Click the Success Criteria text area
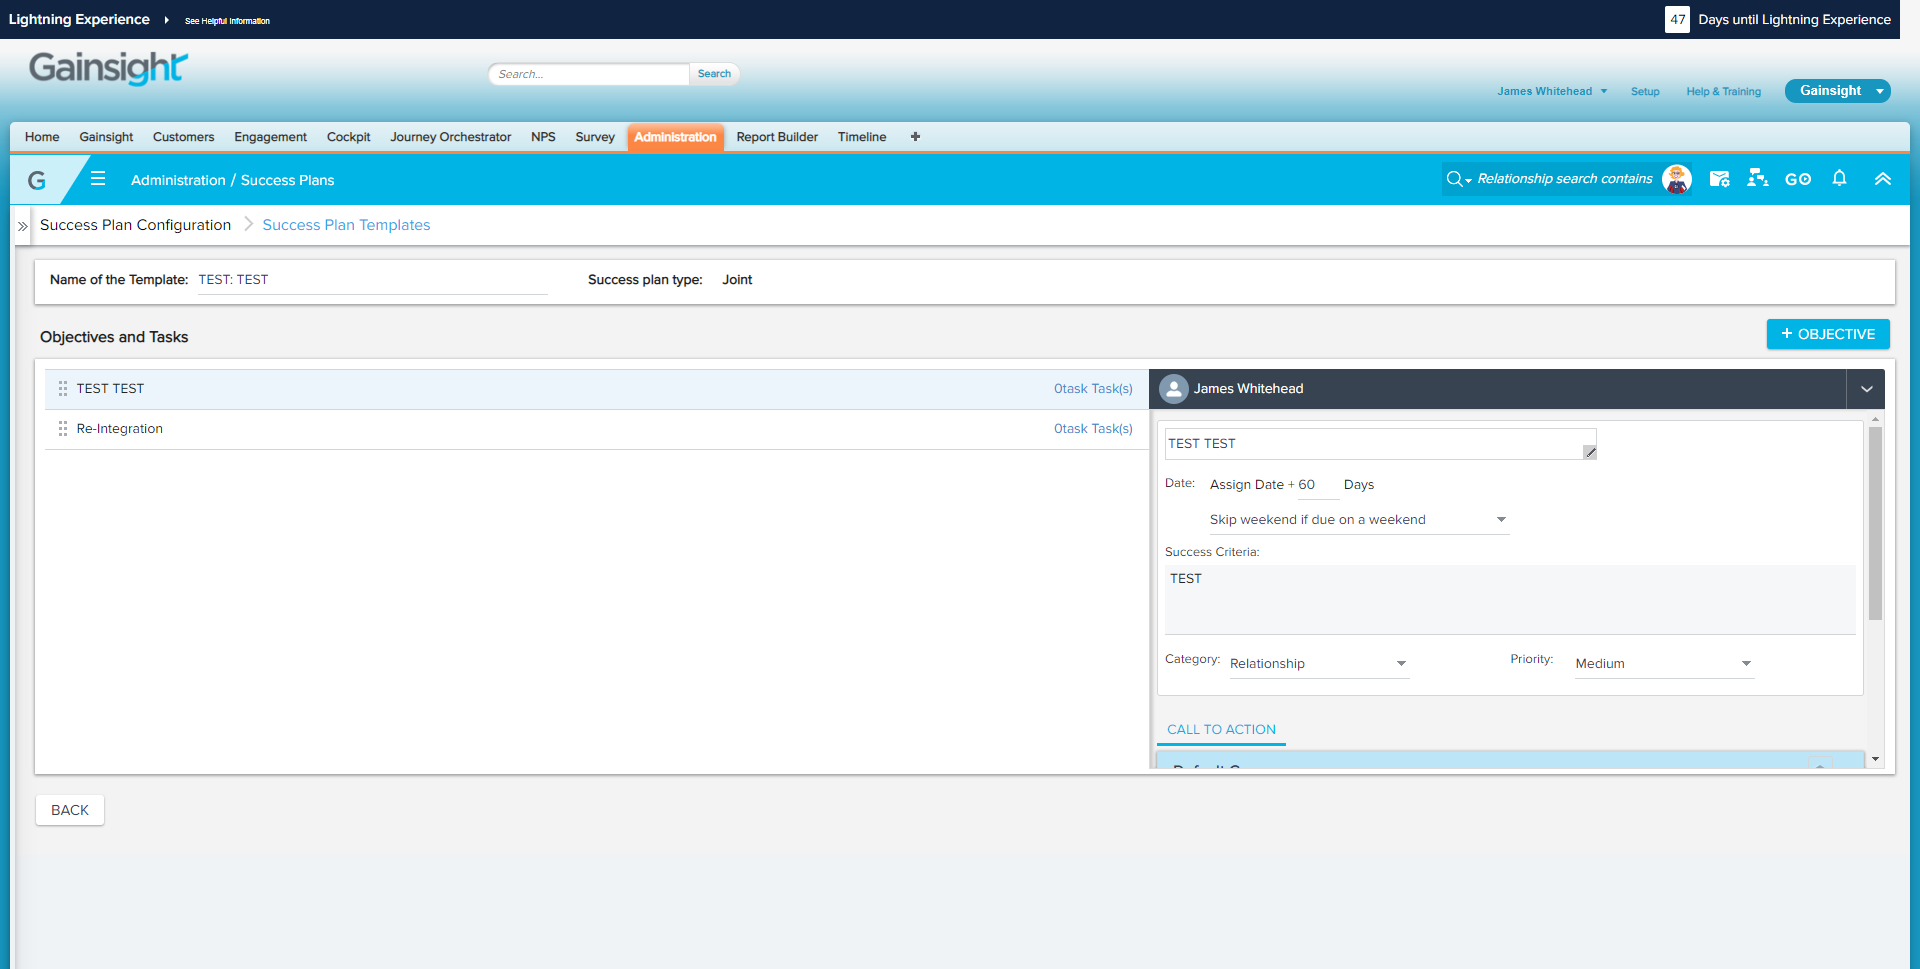Screen dimensions: 1920x969 [x=1510, y=600]
